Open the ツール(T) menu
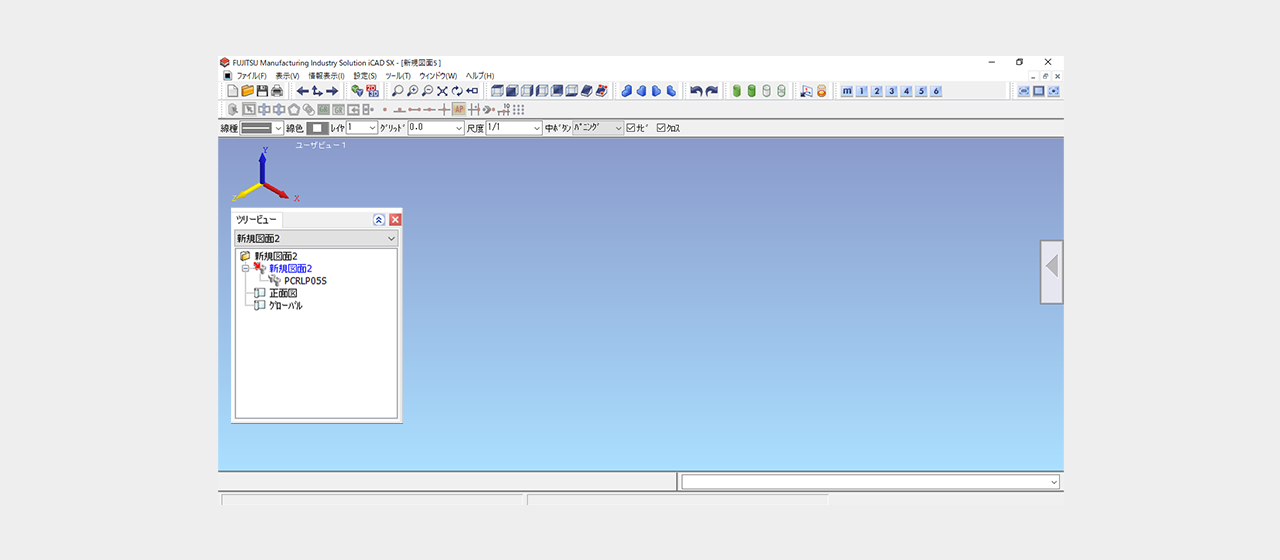 click(x=398, y=76)
